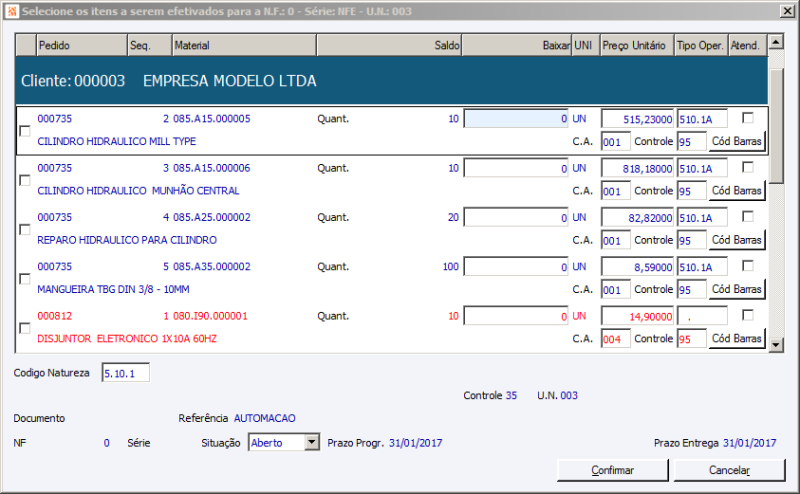The image size is (800, 494).
Task: Click Prazo Entrega date 31/01/2017
Action: [749, 442]
